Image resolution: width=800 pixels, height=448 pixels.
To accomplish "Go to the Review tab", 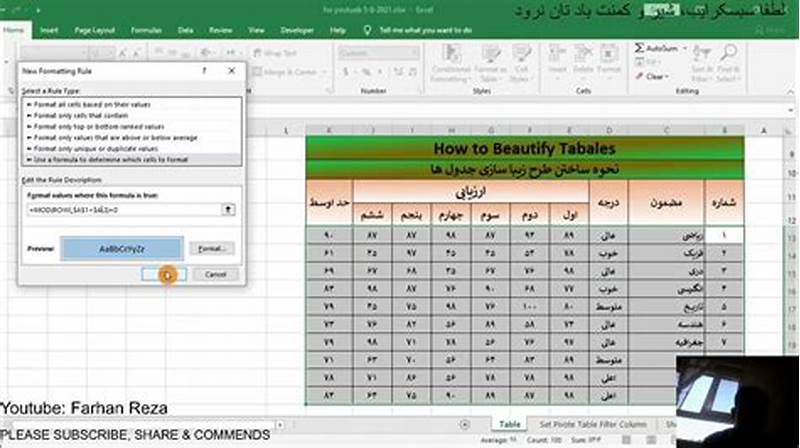I will pos(220,30).
